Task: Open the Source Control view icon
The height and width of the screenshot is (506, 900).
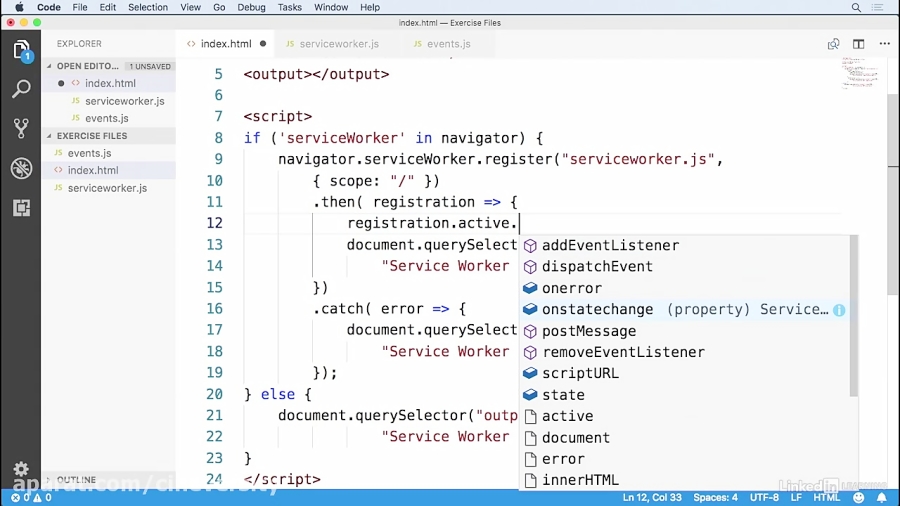Action: coord(21,128)
